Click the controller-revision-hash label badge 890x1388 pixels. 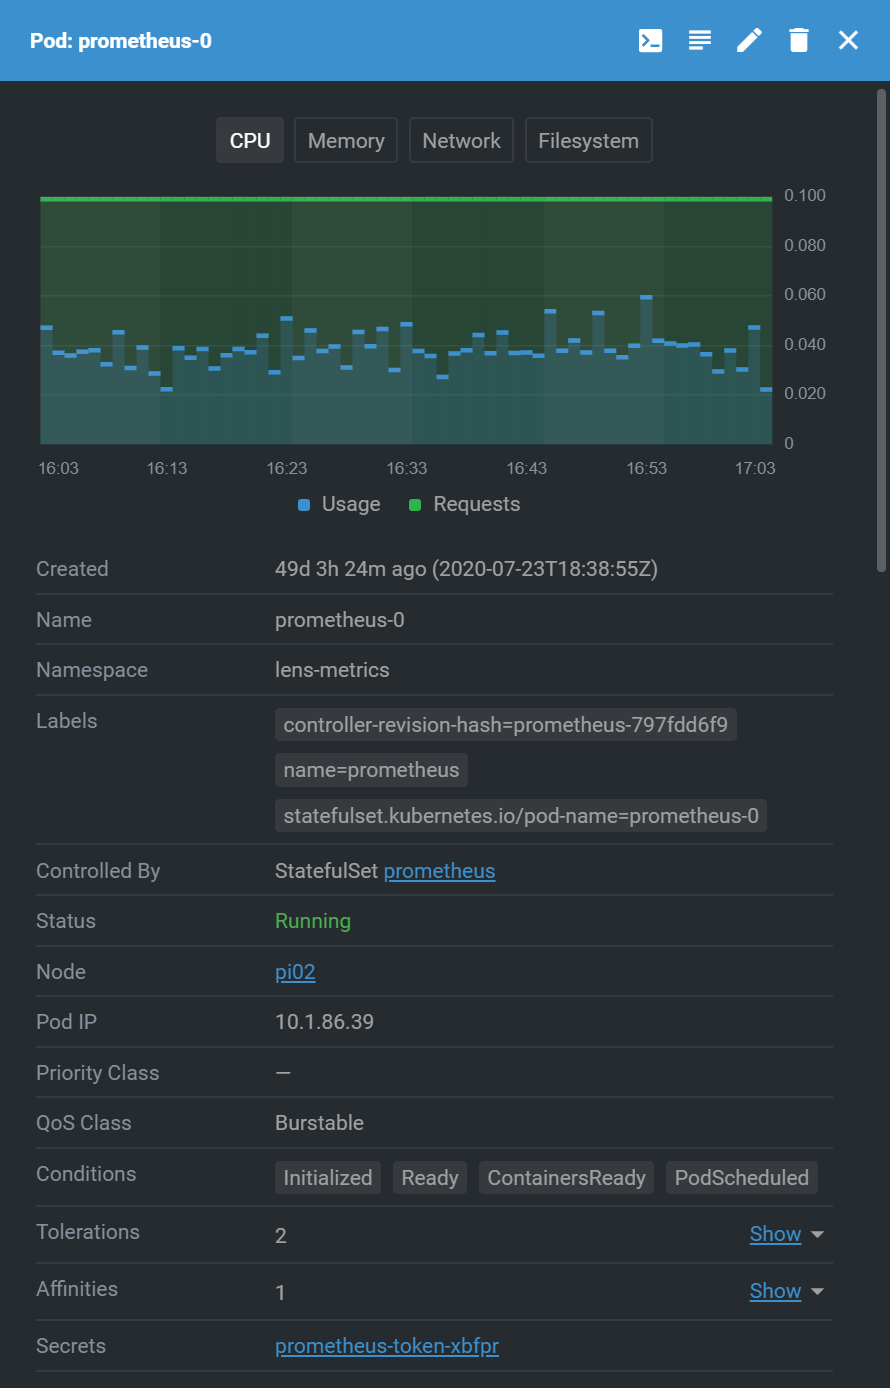[x=506, y=725]
